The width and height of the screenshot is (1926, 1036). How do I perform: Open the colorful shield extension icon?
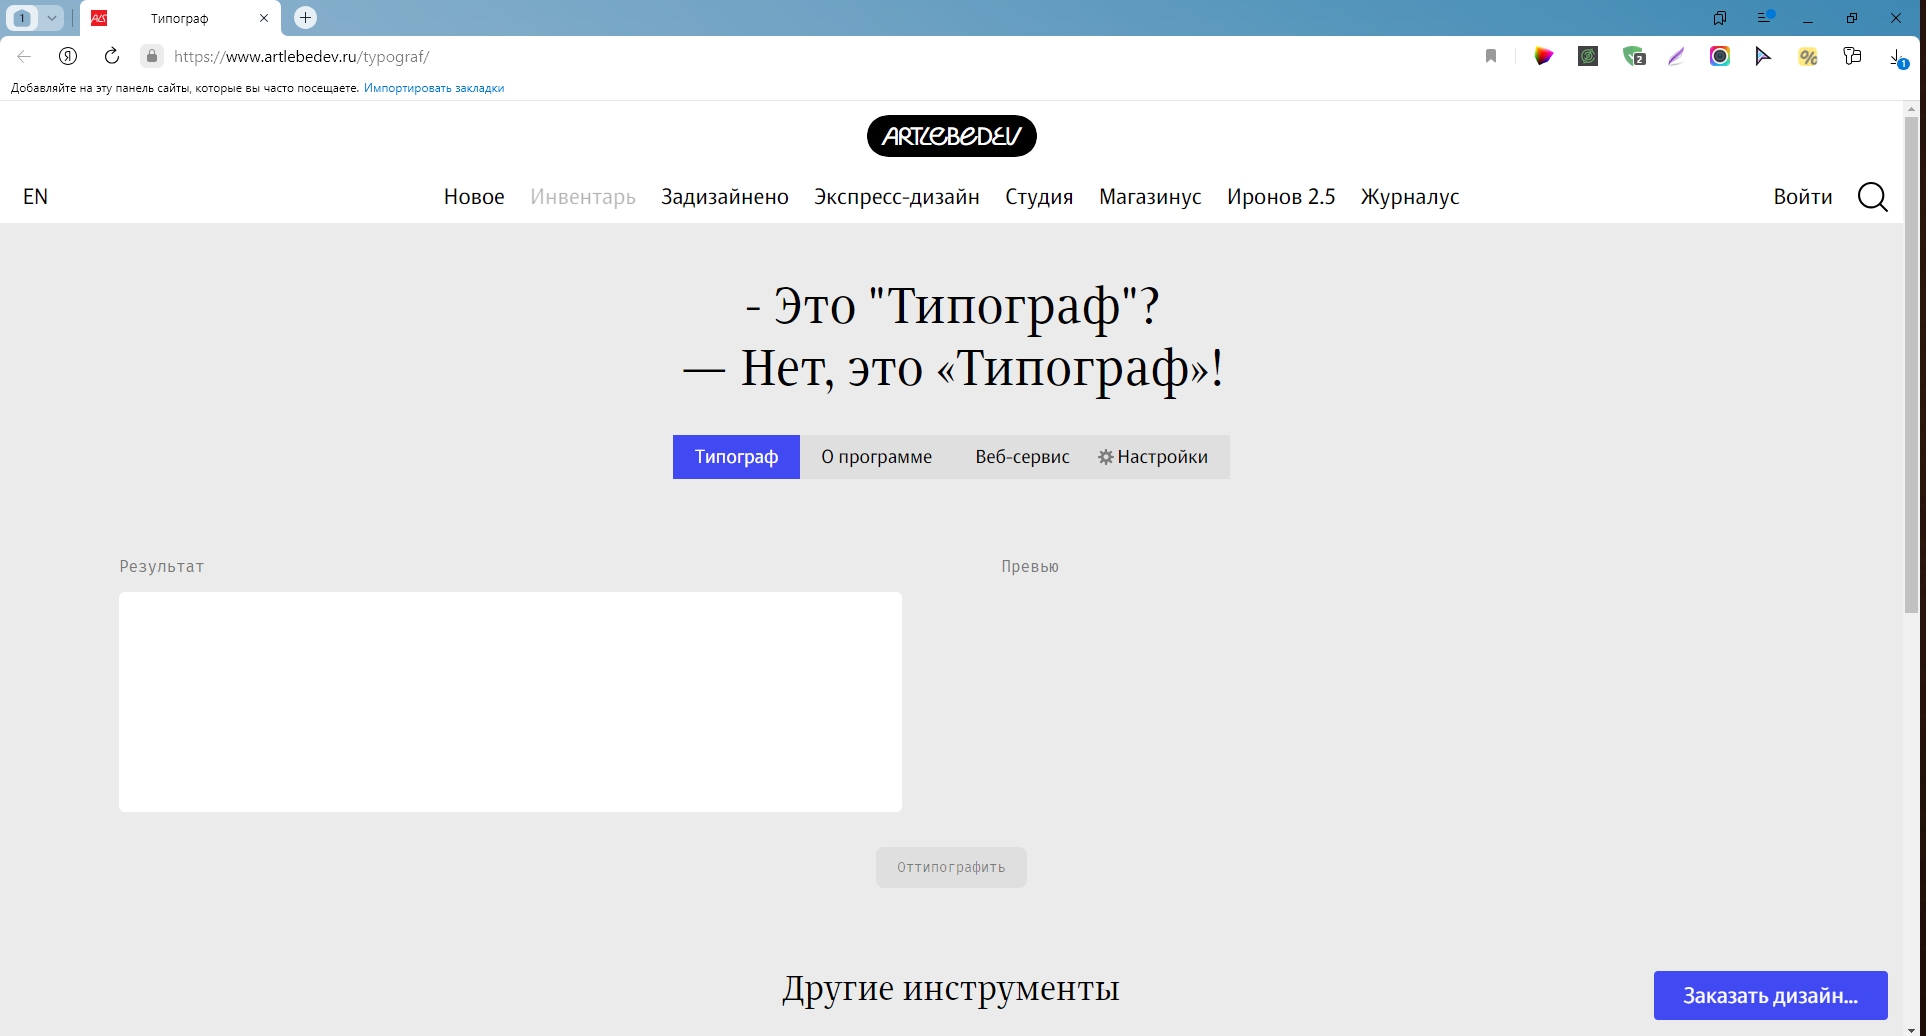tap(1544, 56)
